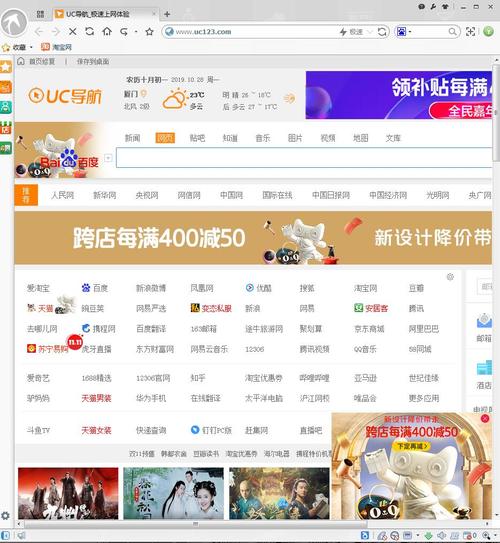Open the screenshot capture tool
This screenshot has height=543, width=500.
click(470, 32)
